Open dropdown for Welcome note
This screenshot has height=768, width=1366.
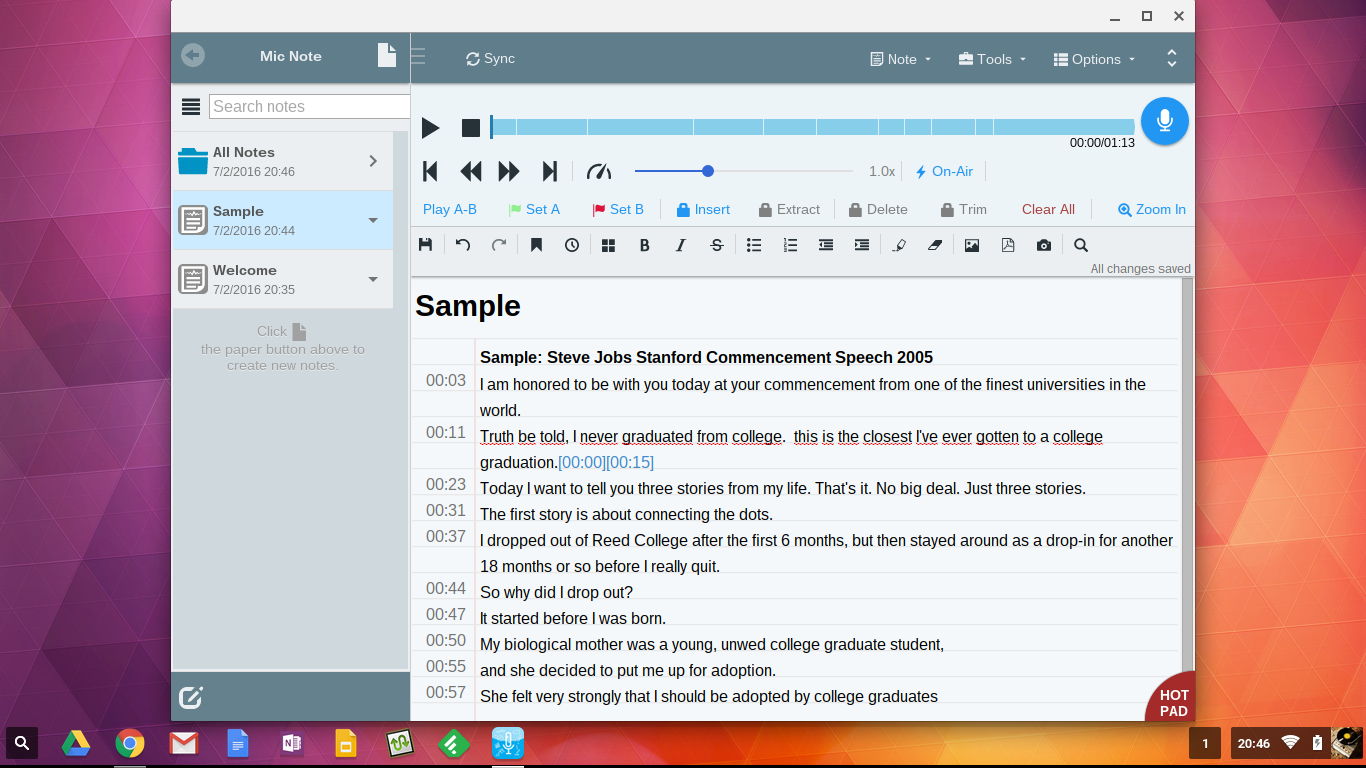373,279
